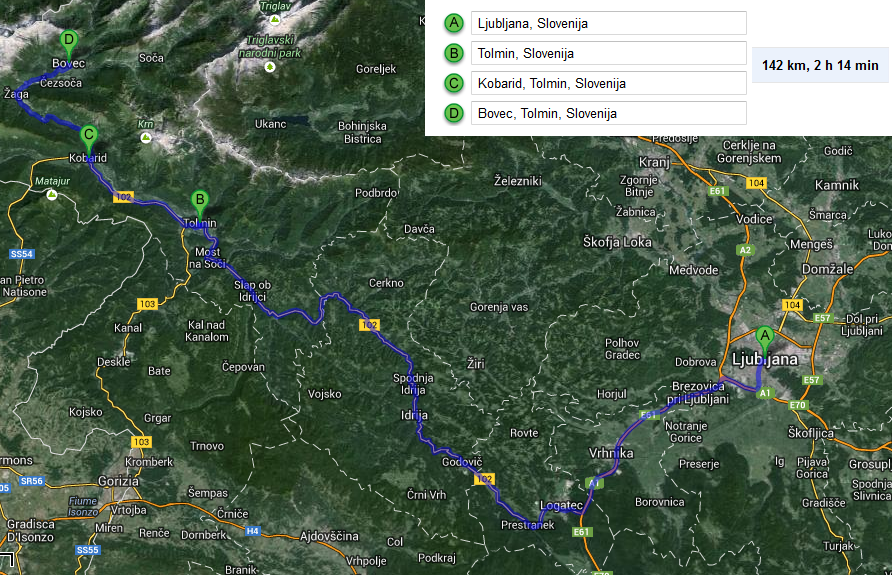Click the Krn mountain peak icon
The height and width of the screenshot is (575, 892).
click(x=146, y=137)
